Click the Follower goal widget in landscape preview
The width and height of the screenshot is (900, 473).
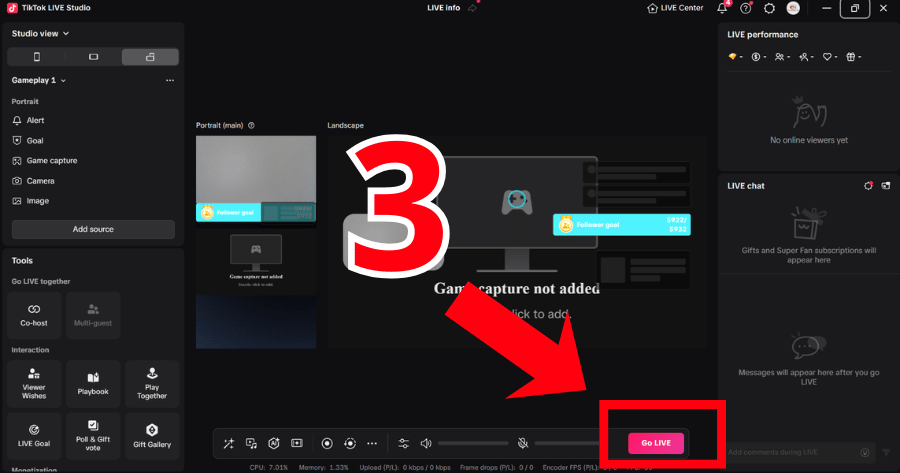[x=622, y=224]
